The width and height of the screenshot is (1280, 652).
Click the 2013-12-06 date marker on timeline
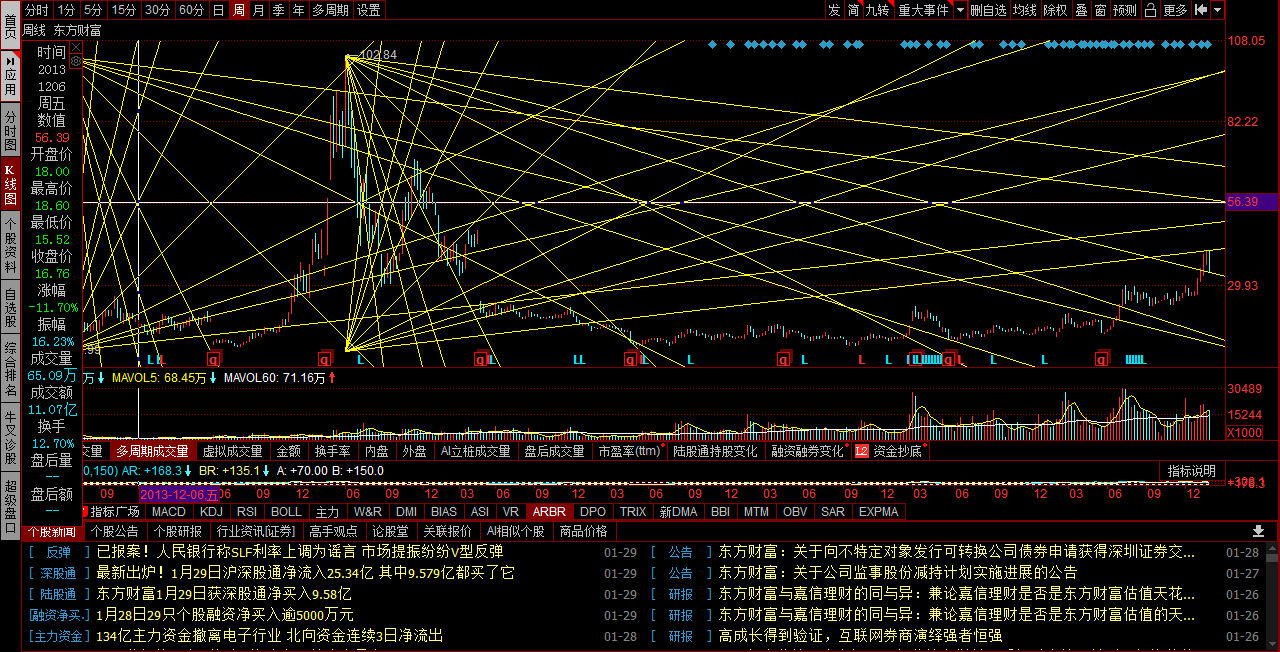click(x=179, y=493)
